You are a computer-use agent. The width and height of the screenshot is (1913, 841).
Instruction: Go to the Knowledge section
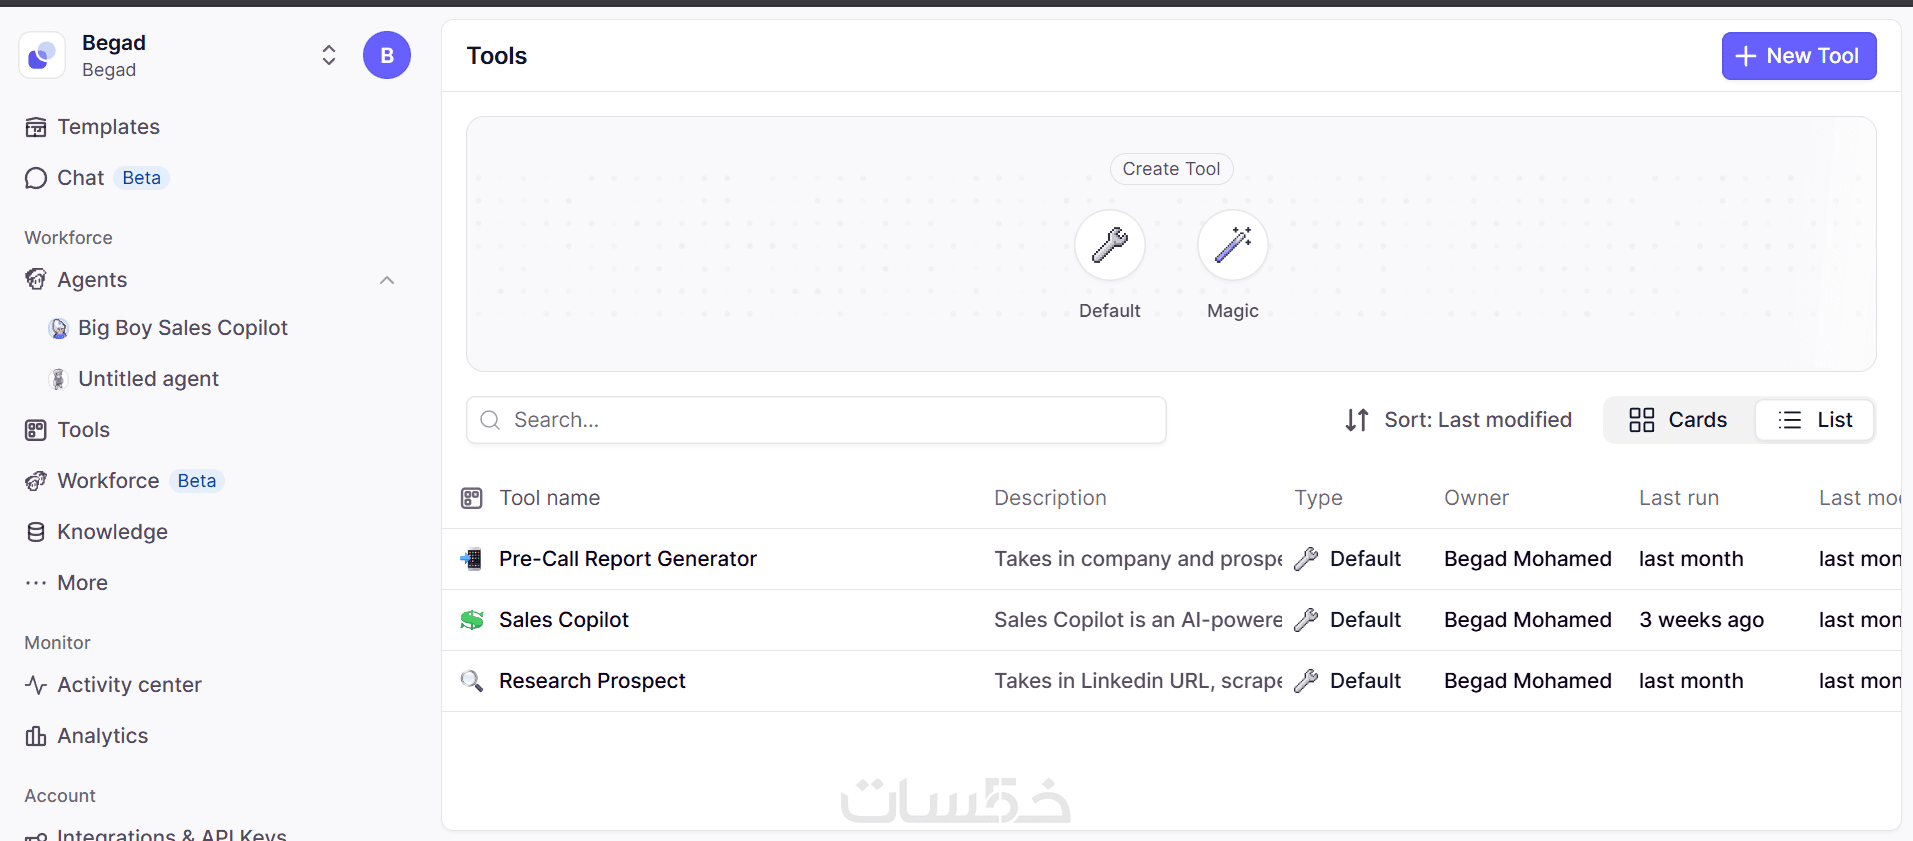pos(112,532)
